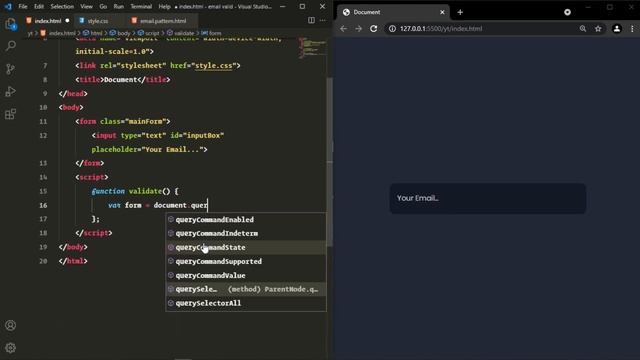
Task: Split the editor to the right
Action: point(311,20)
